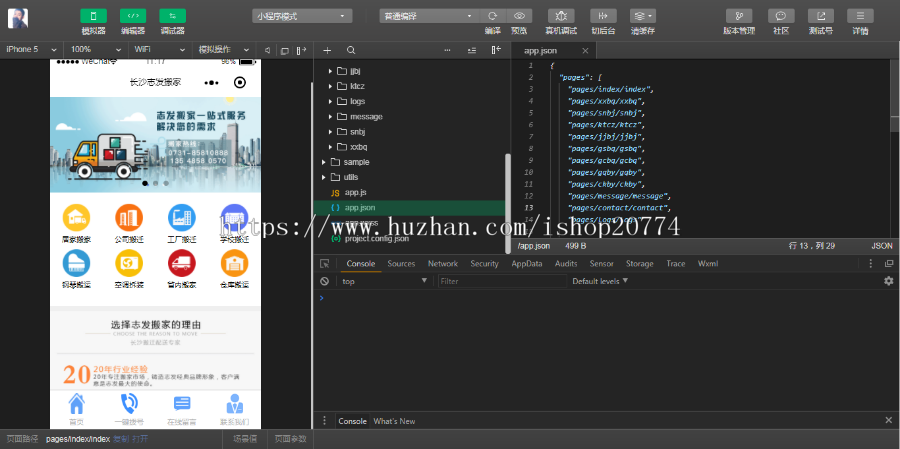Image resolution: width=900 pixels, height=449 pixels.
Task: Click the console Filter input field
Action: coord(502,281)
